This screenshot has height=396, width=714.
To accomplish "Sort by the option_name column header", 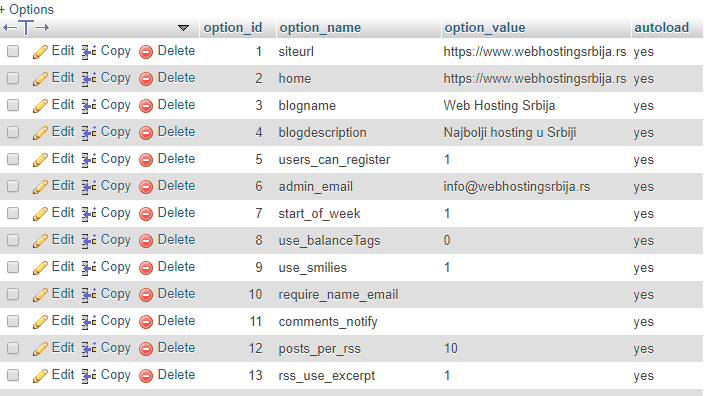I will coord(320,28).
